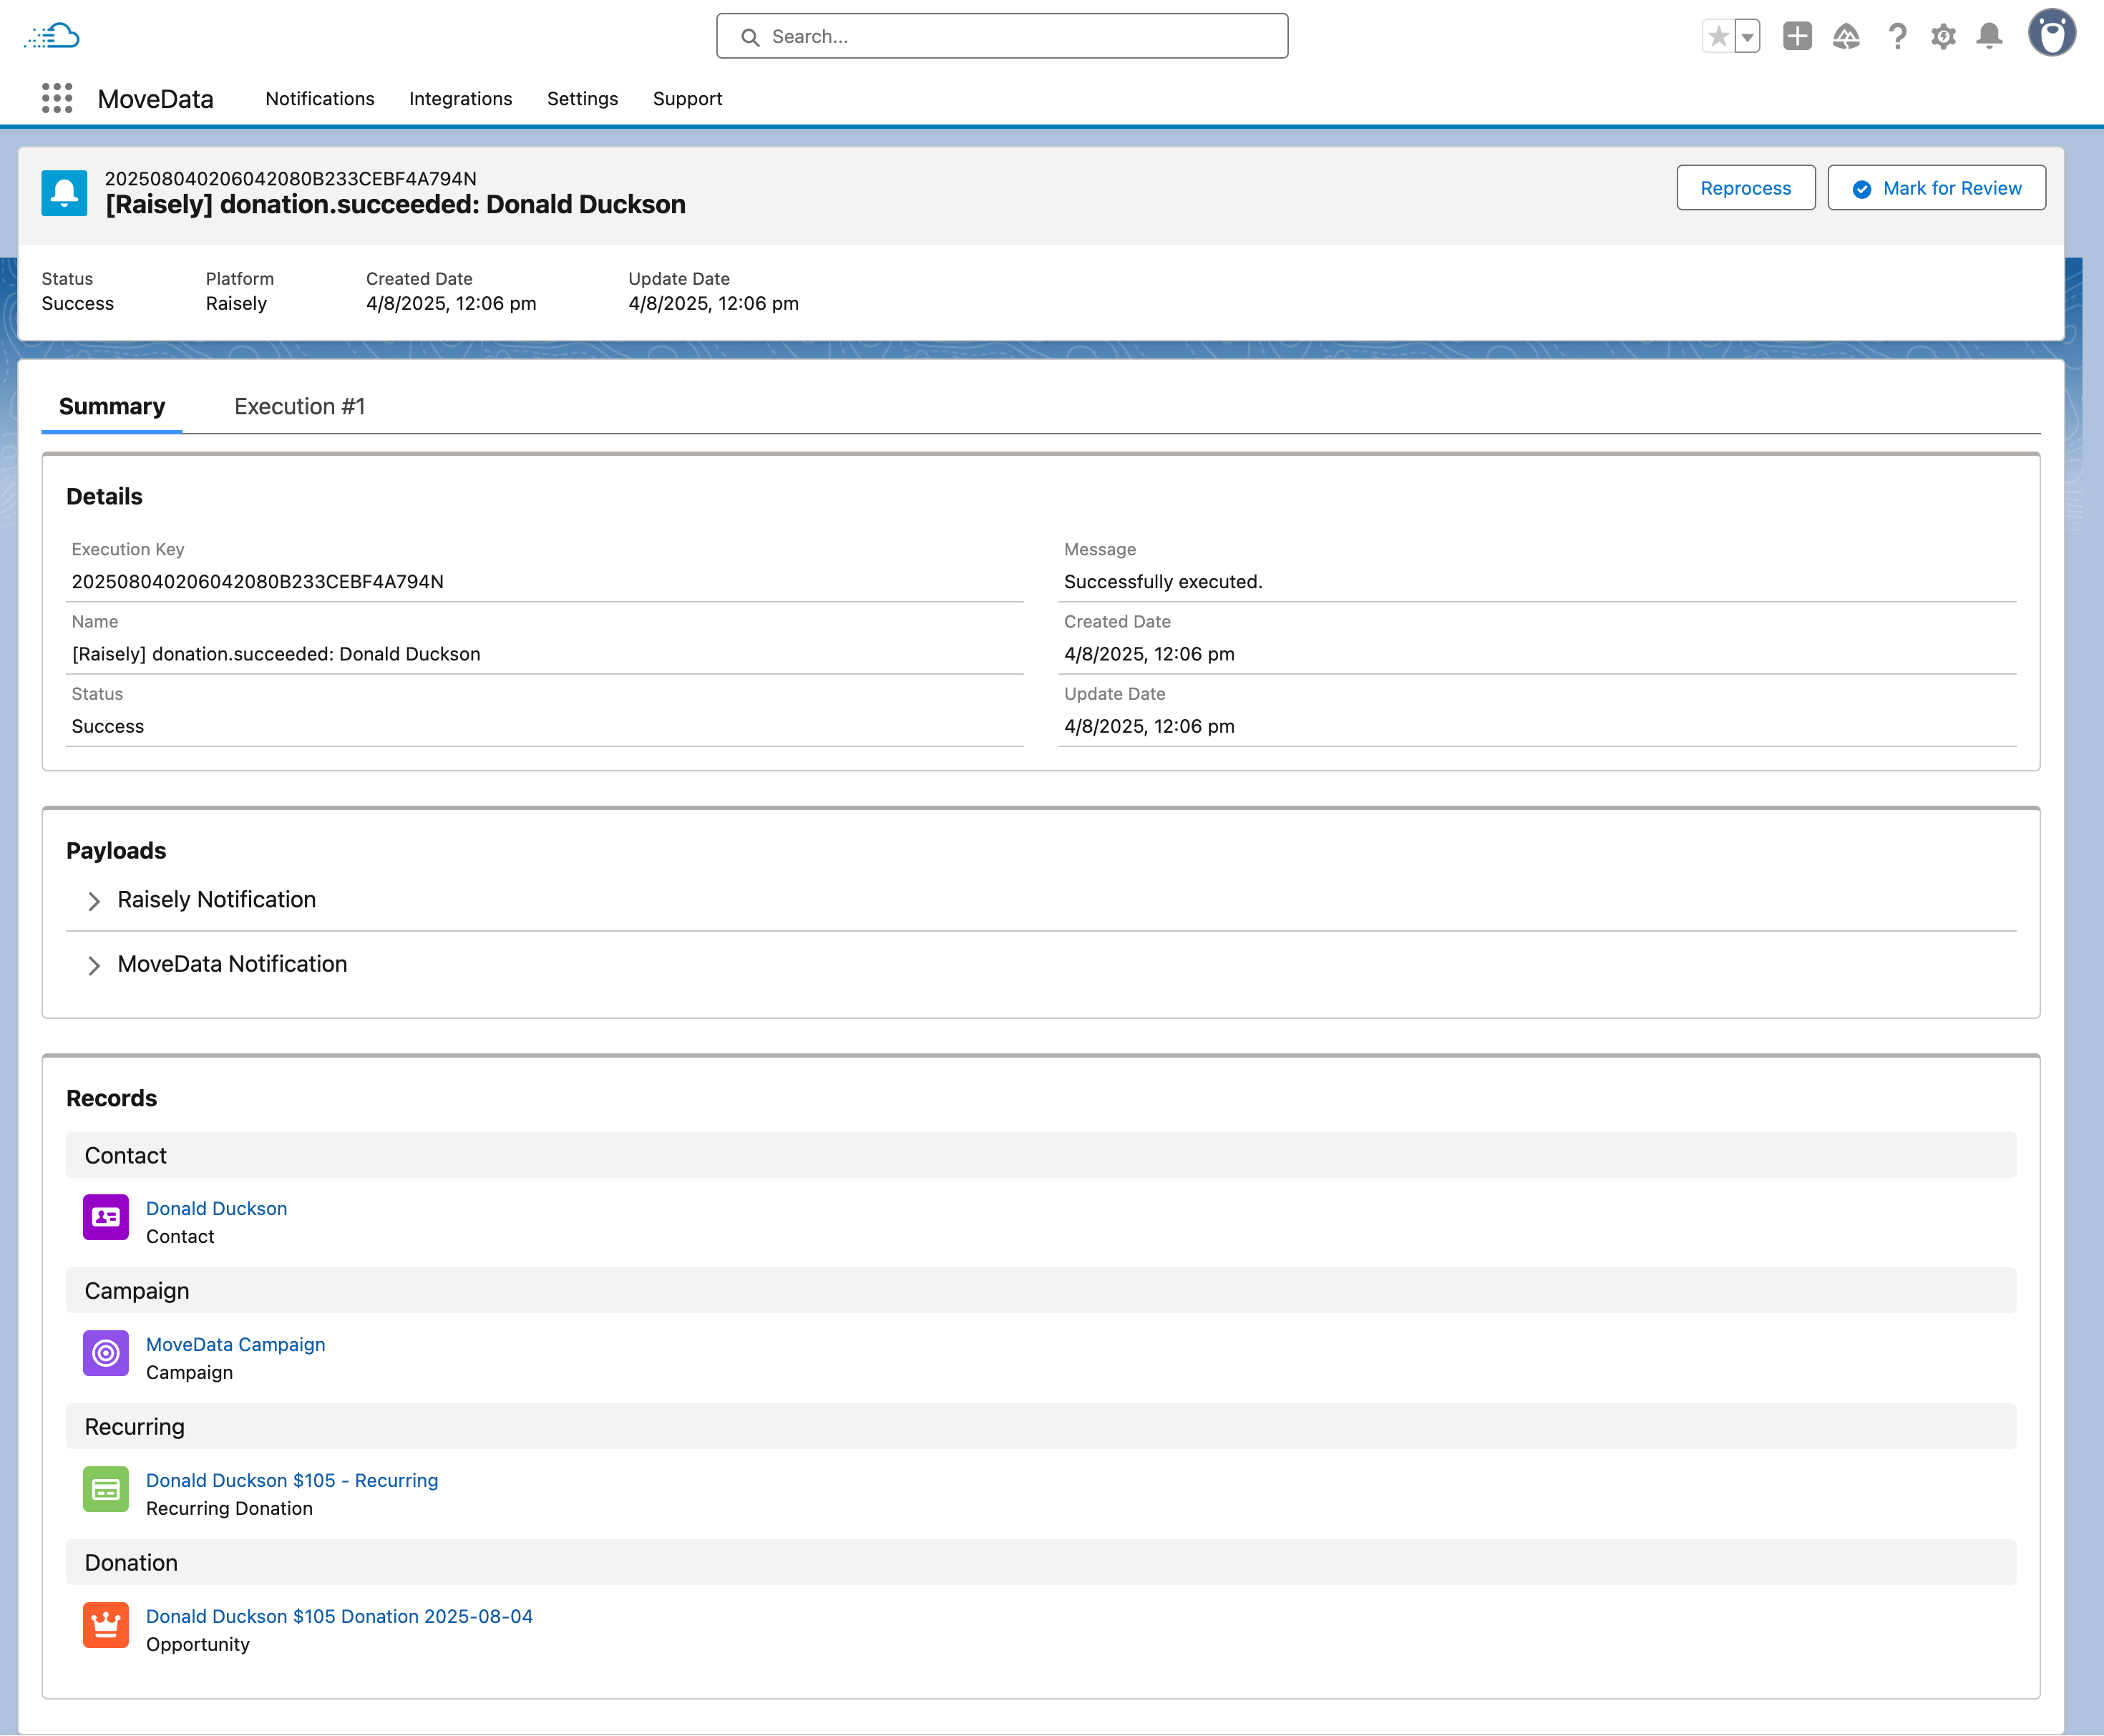This screenshot has height=1736, width=2104.
Task: Open the favorites list dropdown arrow
Action: point(1747,37)
